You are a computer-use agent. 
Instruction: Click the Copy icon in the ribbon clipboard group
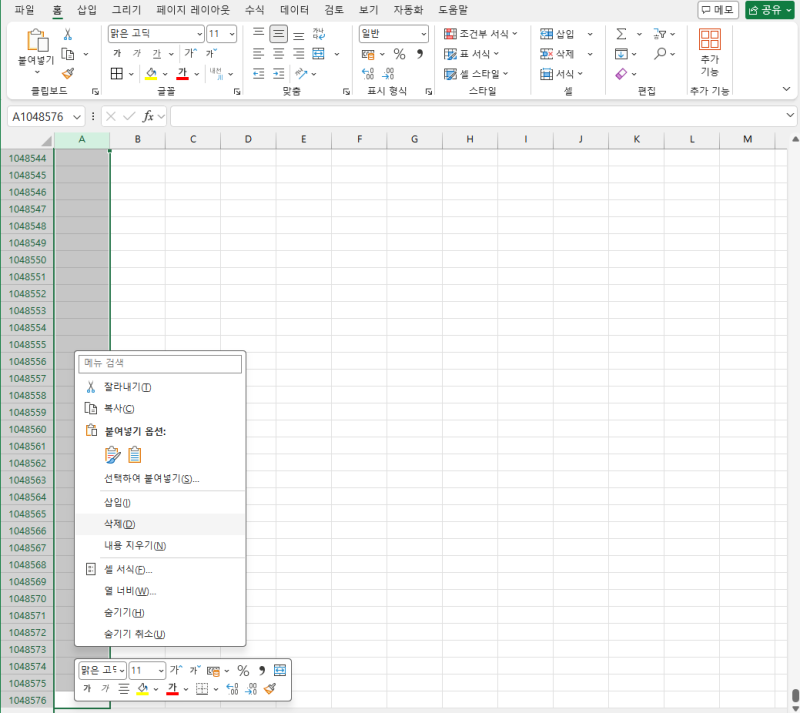click(68, 54)
